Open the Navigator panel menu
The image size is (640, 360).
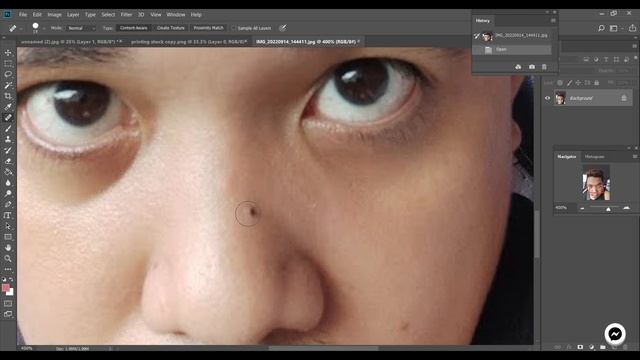(x=635, y=156)
